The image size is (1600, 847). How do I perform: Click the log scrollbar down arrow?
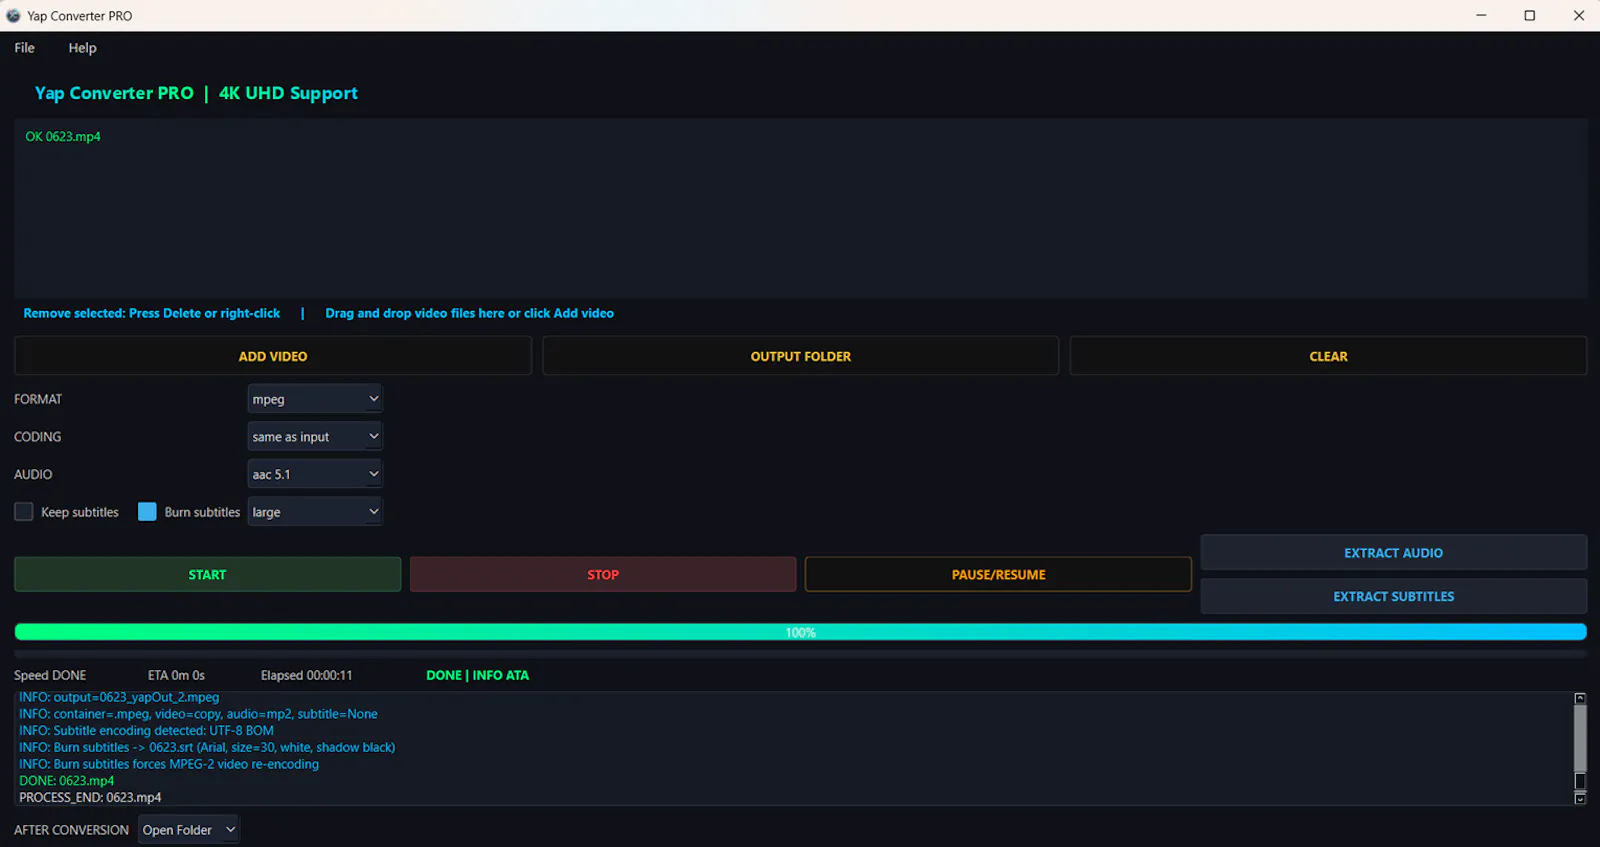[1580, 799]
